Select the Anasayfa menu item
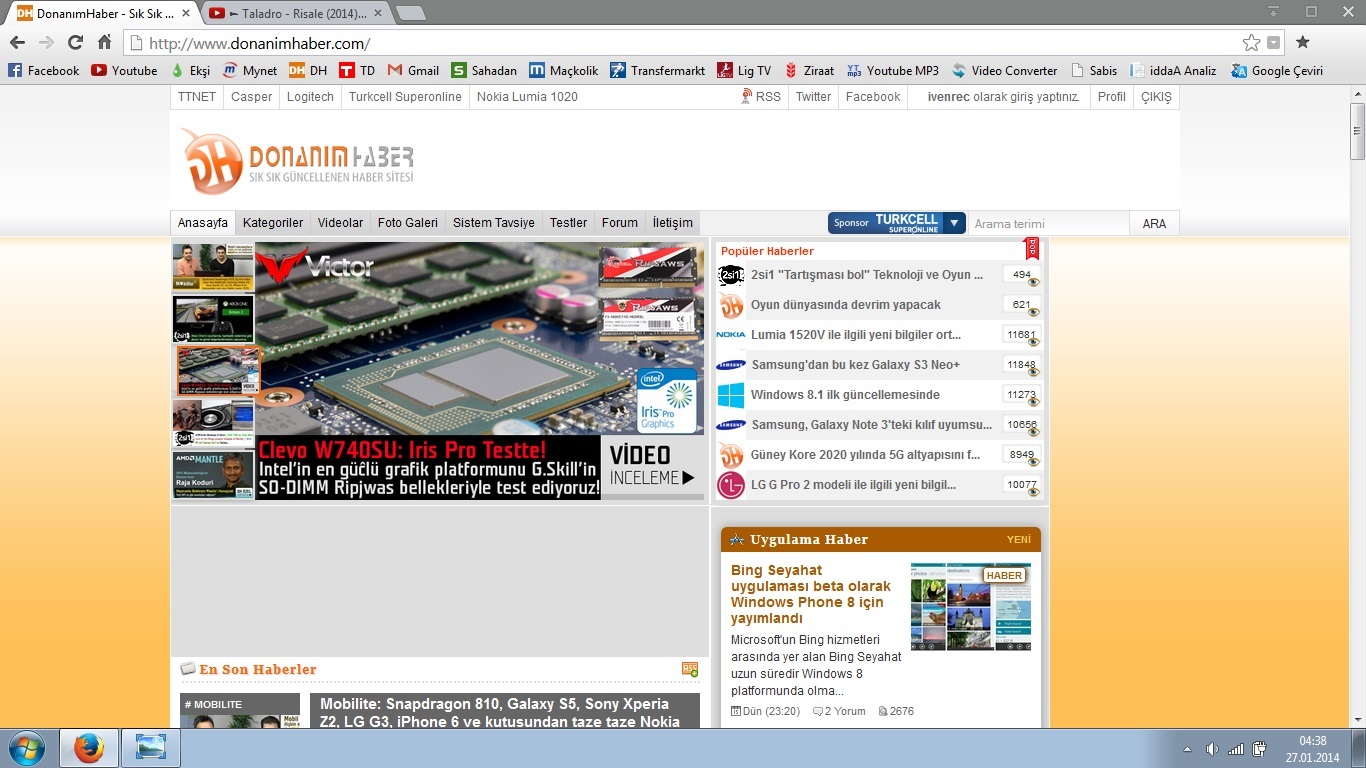 [x=203, y=223]
